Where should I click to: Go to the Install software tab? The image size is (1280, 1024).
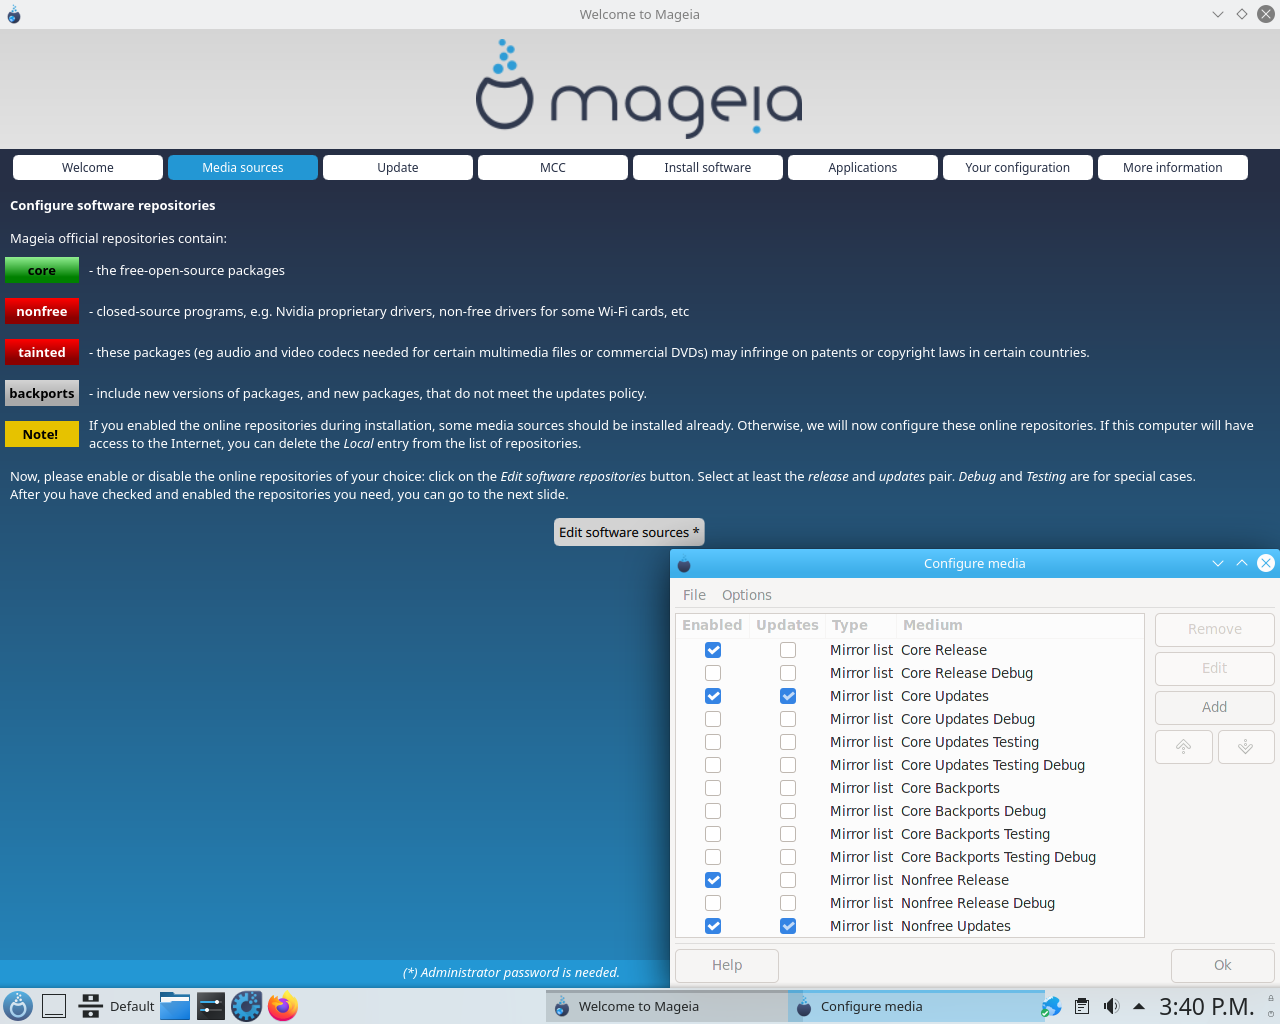pos(708,168)
